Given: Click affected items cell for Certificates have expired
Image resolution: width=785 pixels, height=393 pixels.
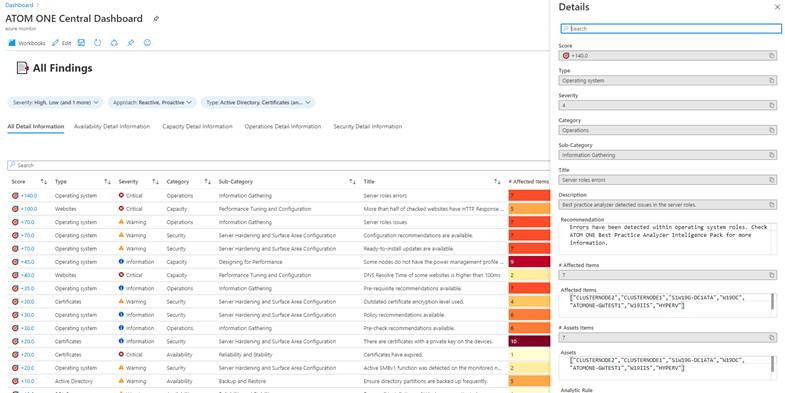Looking at the screenshot, I should coord(529,354).
